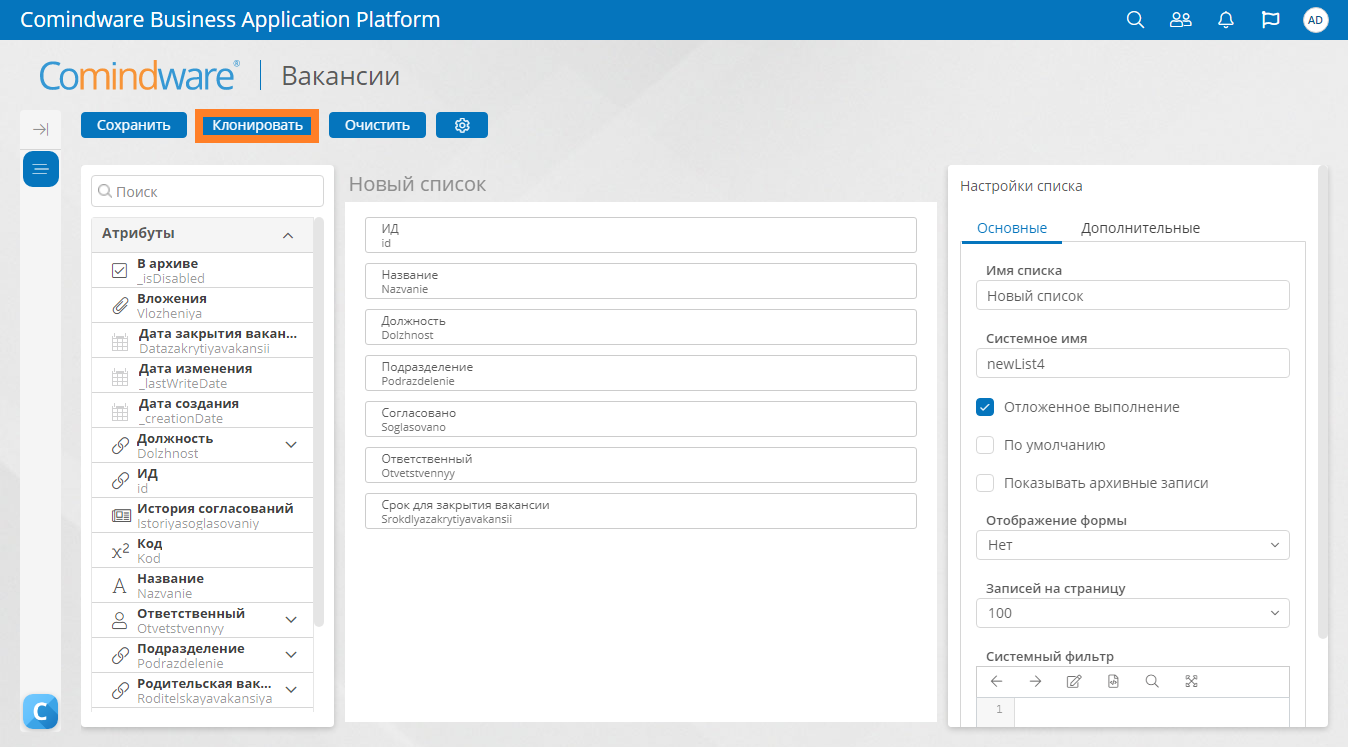Click the edit pencil in filter editor
Viewport: 1348px width, 747px height.
[1074, 681]
